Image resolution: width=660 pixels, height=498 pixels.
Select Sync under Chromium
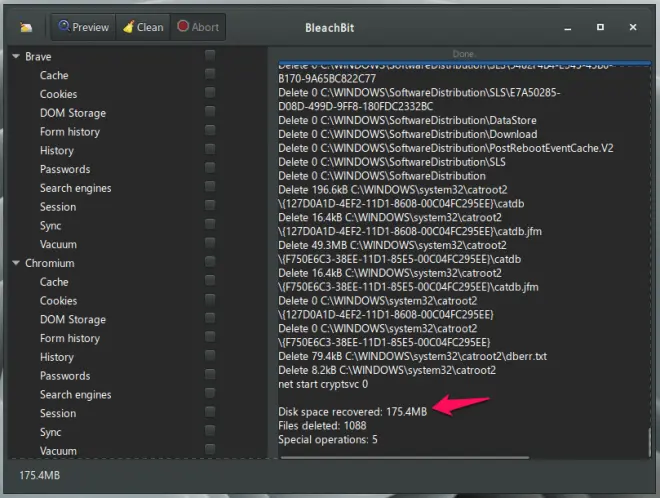pos(51,432)
